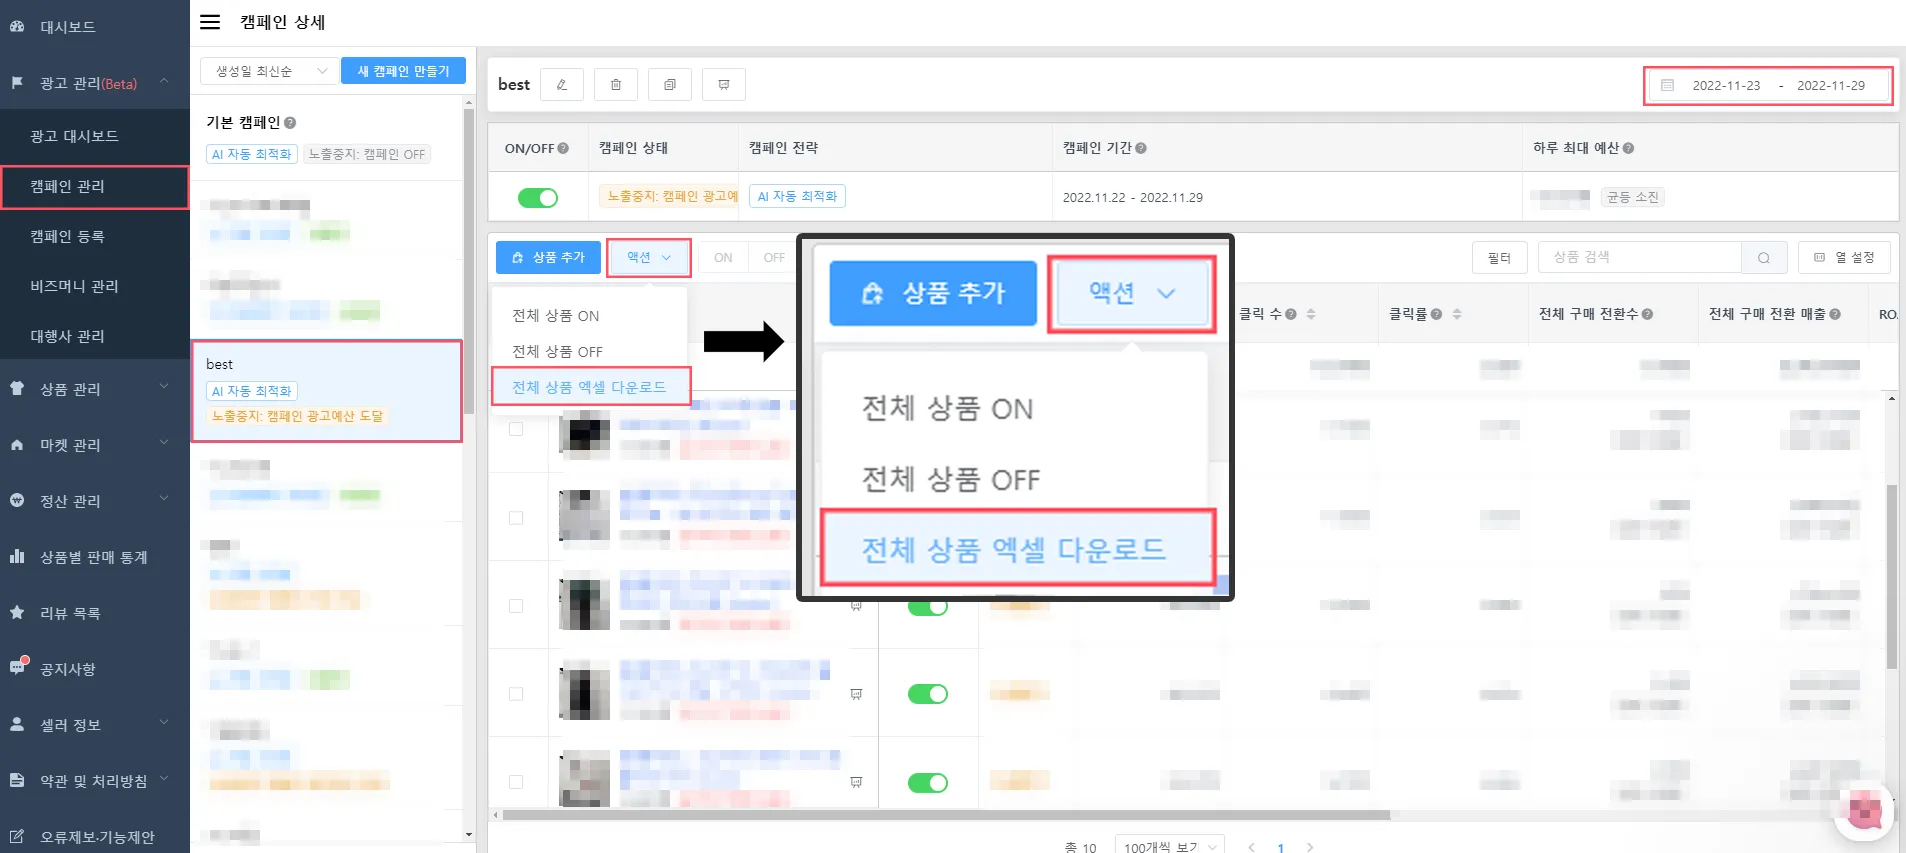Click the icon beside 정산 관리
This screenshot has height=853, width=1906.
tap(17, 500)
